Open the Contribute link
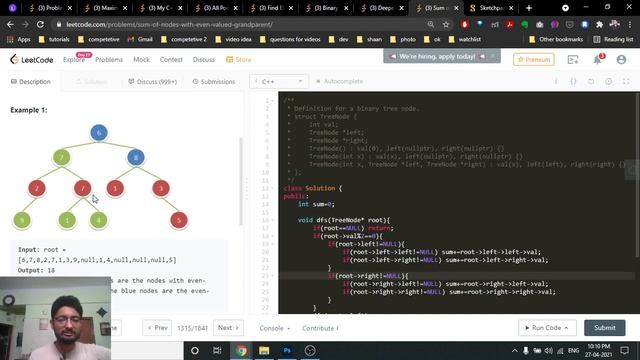The width and height of the screenshot is (640, 360). [320, 328]
